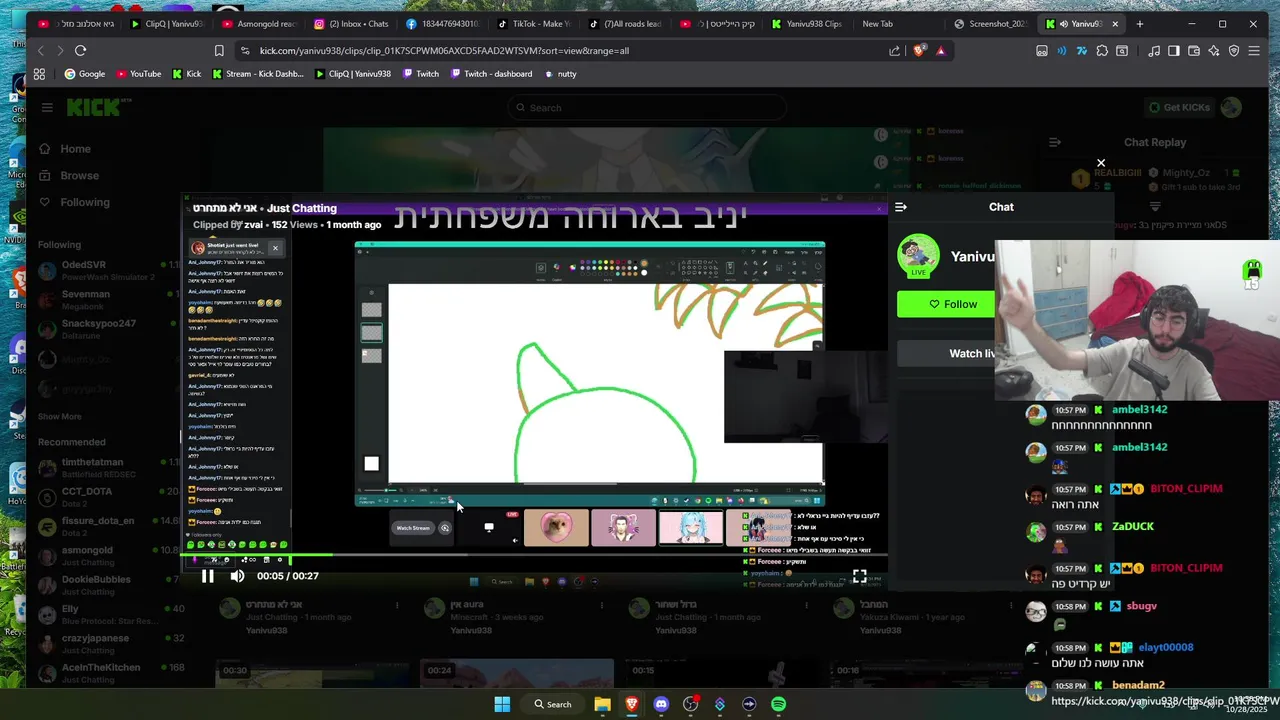Click the Watch live button

[971, 353]
